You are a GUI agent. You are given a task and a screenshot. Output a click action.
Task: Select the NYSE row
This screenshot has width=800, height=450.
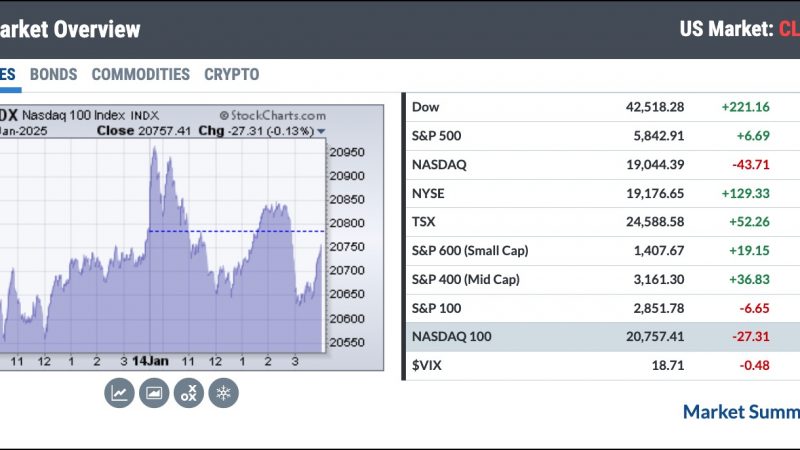(603, 193)
